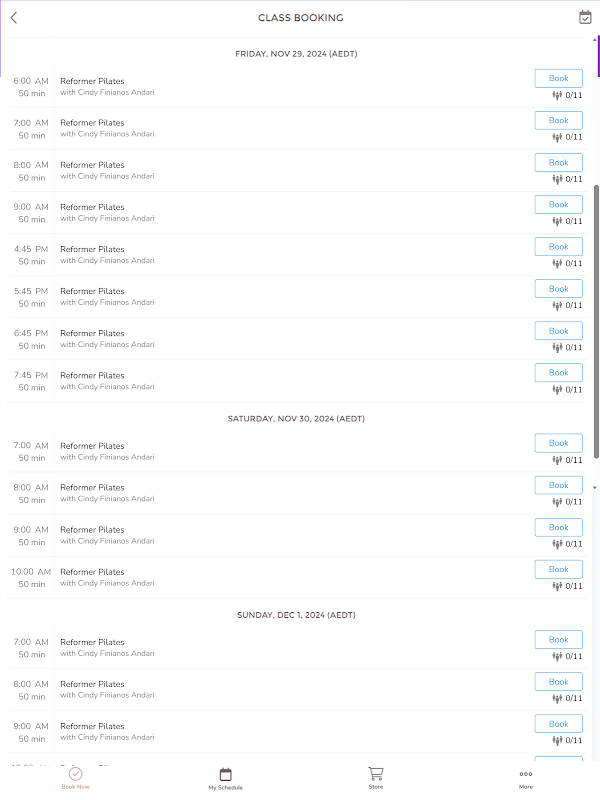The width and height of the screenshot is (600, 800).
Task: Open the My Schedule calendar icon
Action: tap(225, 774)
